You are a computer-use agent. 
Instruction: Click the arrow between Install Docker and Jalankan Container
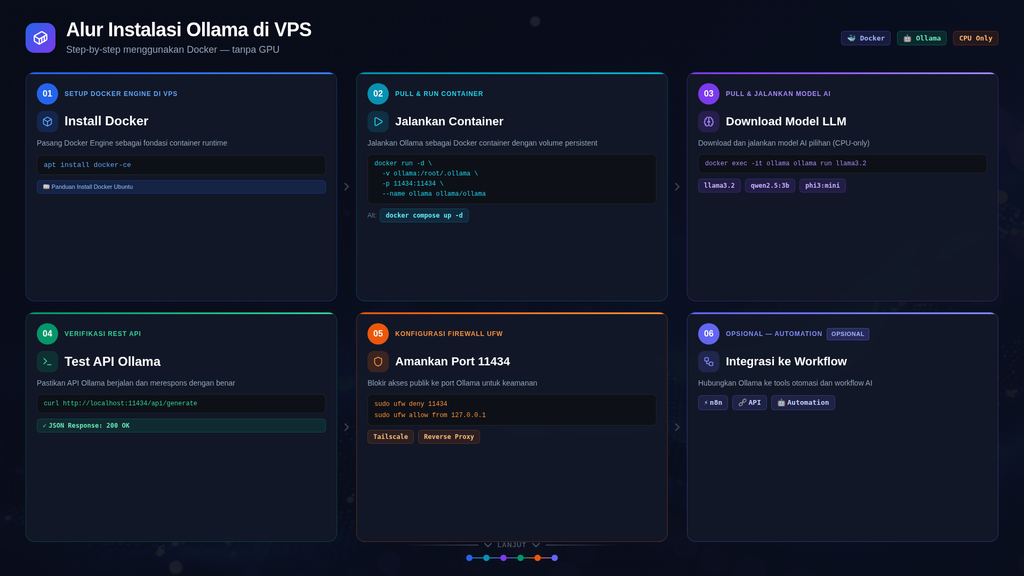pos(346,187)
